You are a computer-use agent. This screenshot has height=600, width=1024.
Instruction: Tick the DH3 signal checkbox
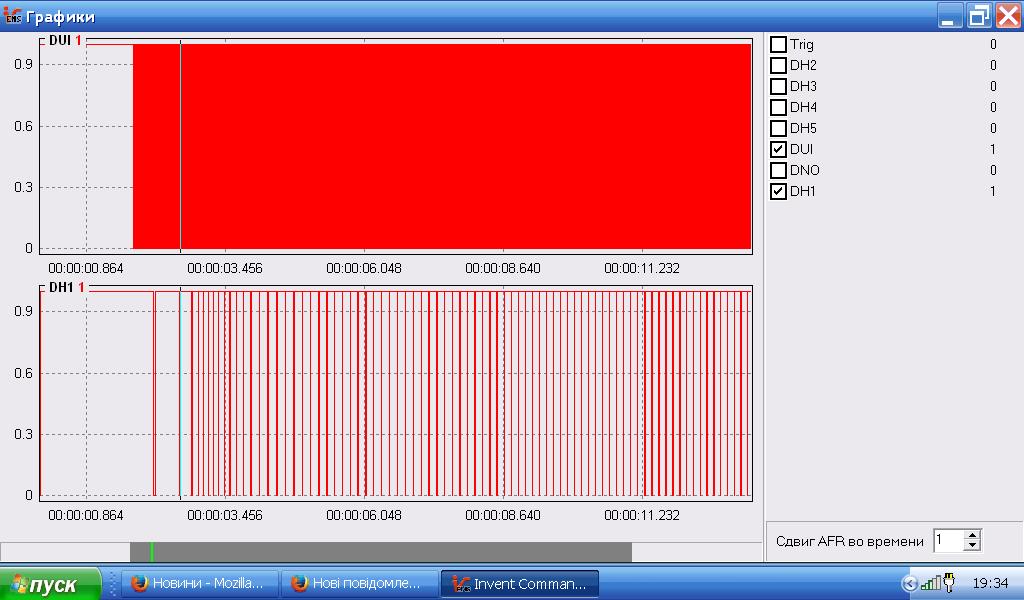click(778, 86)
